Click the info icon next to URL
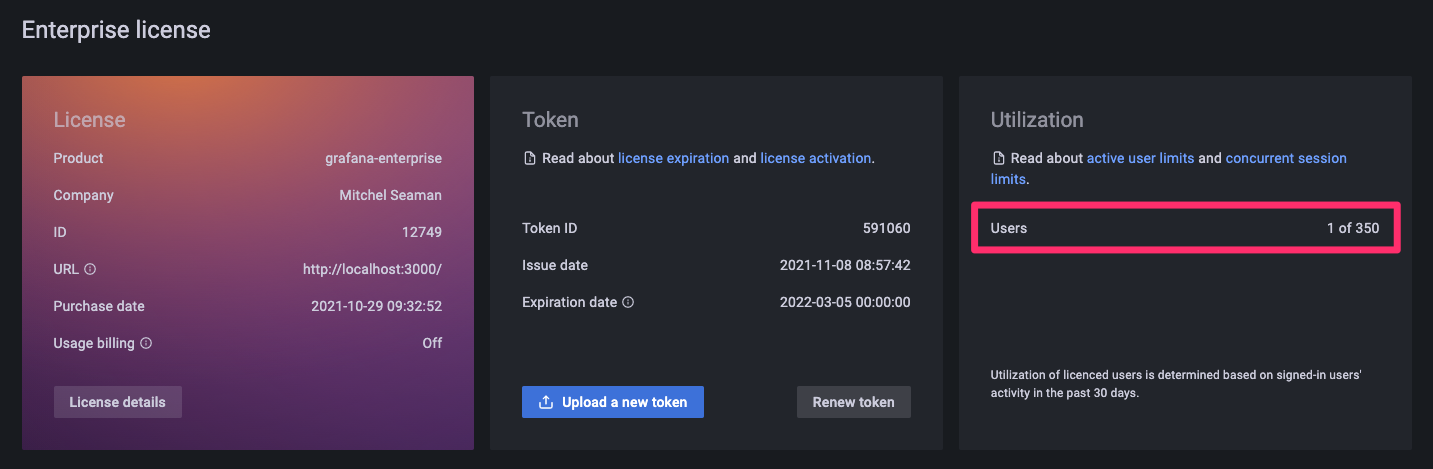This screenshot has width=1433, height=469. (90, 270)
